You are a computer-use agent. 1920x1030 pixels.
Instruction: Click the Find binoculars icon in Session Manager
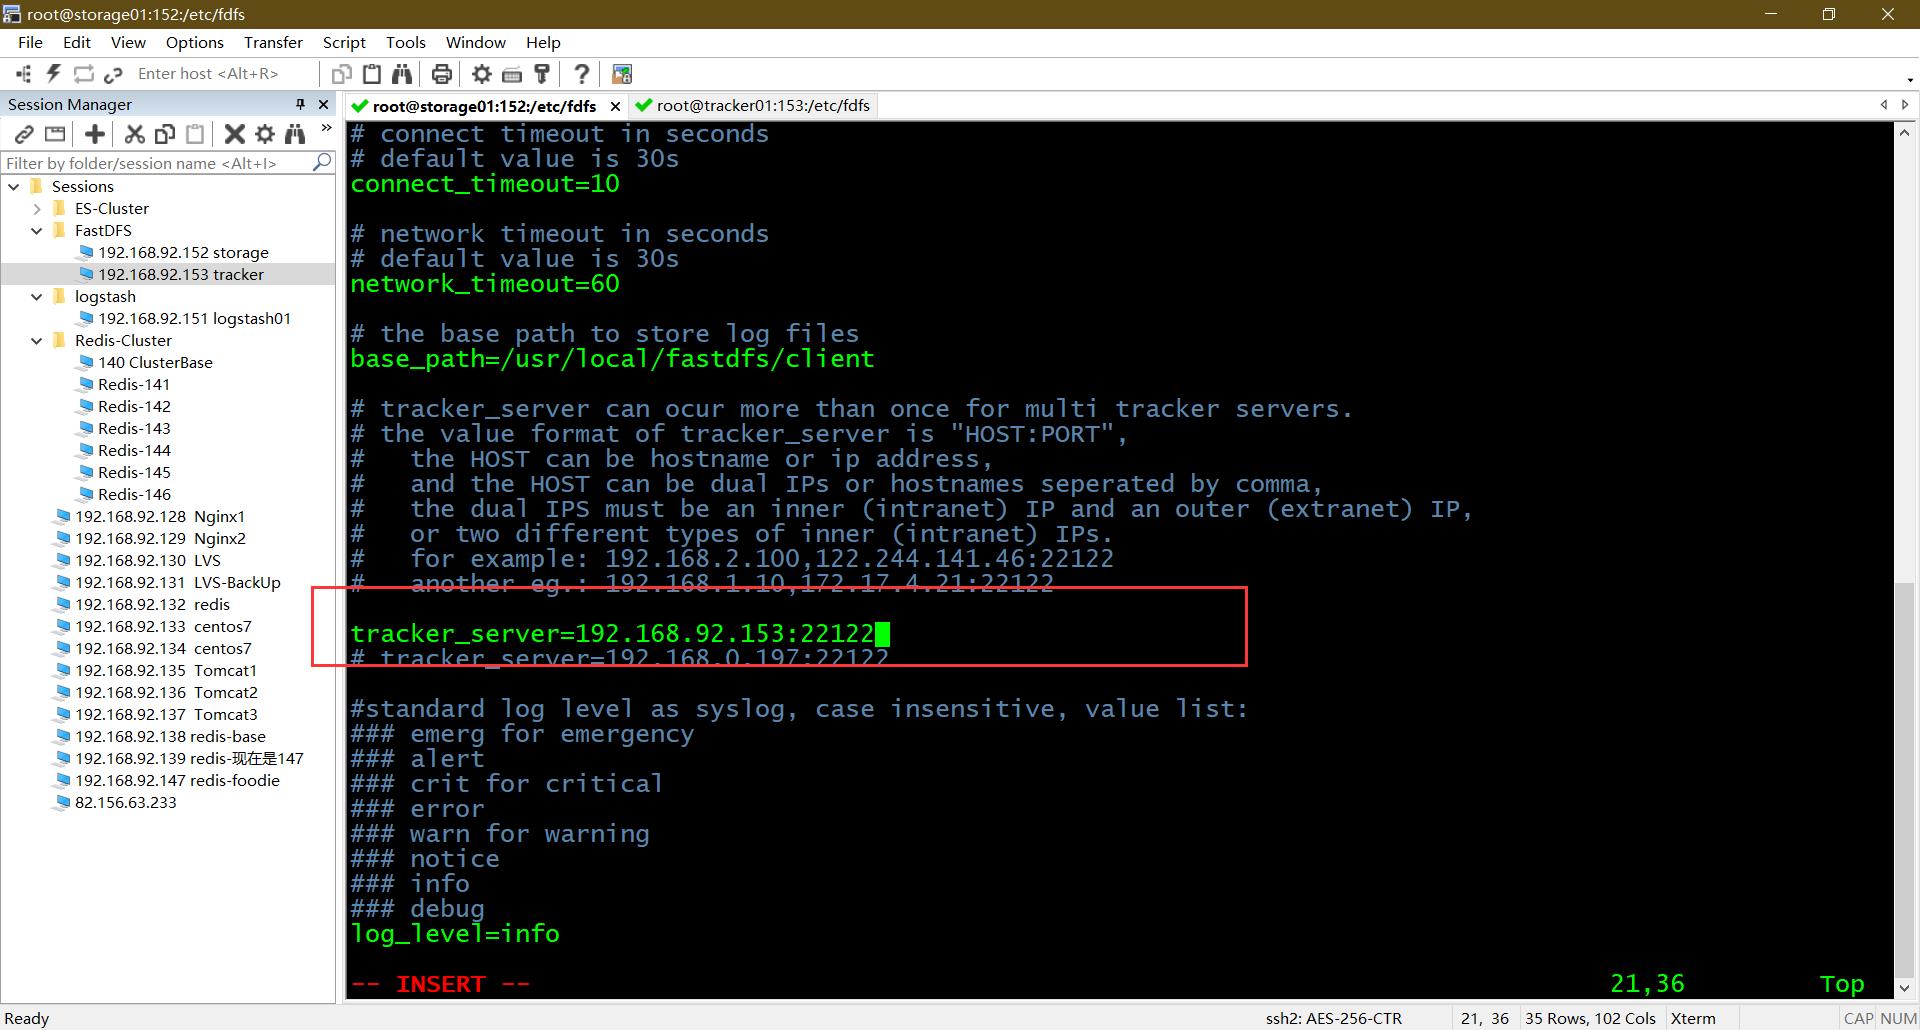click(x=295, y=134)
